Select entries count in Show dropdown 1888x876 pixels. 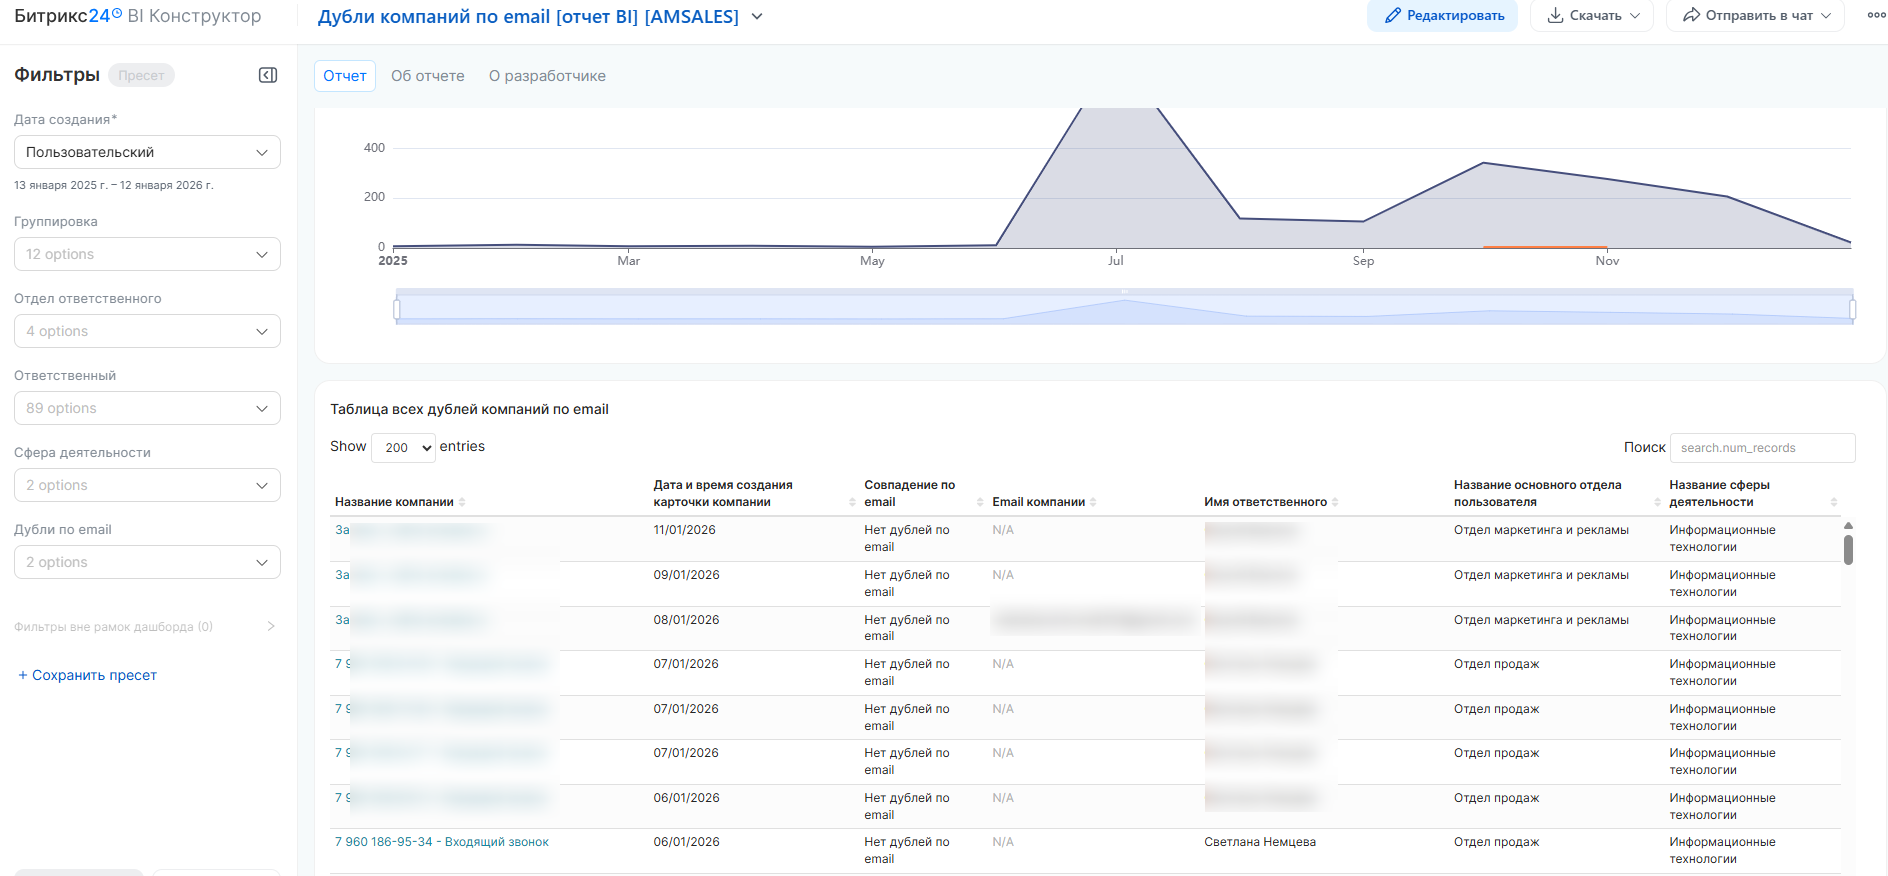click(x=403, y=447)
